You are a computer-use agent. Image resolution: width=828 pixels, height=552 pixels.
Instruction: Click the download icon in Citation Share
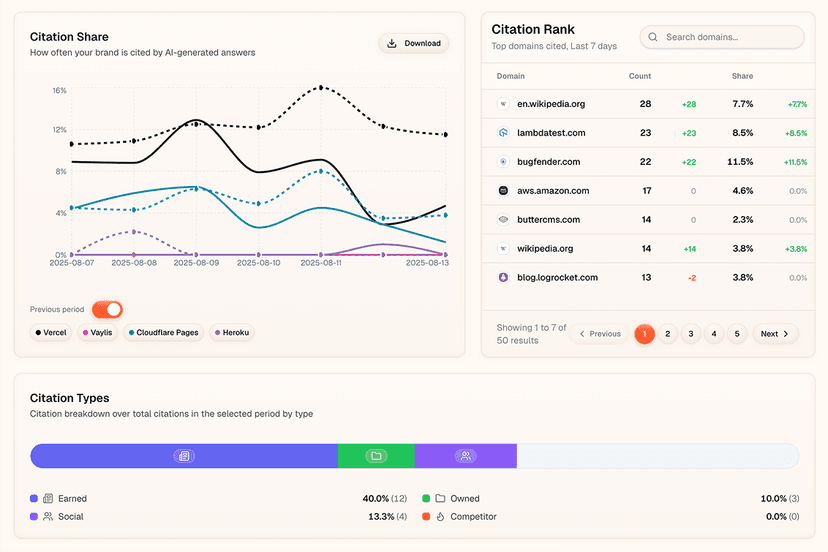pos(392,43)
